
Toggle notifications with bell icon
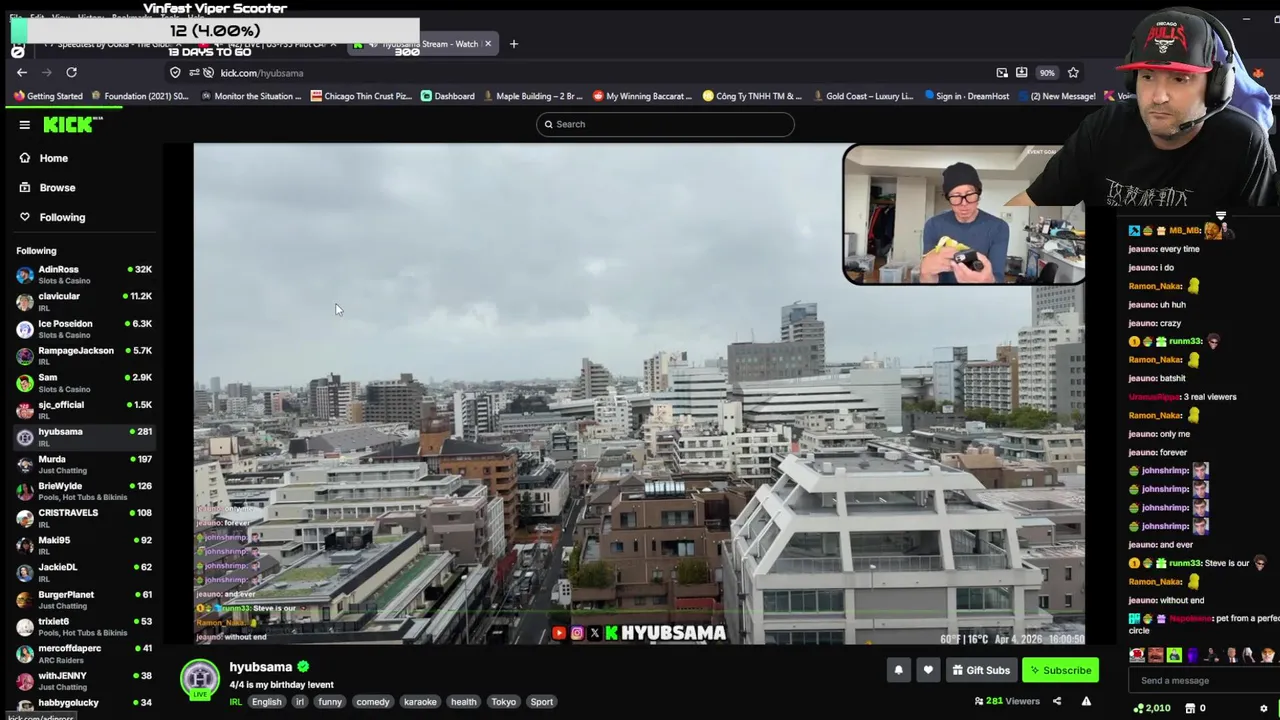[x=898, y=670]
